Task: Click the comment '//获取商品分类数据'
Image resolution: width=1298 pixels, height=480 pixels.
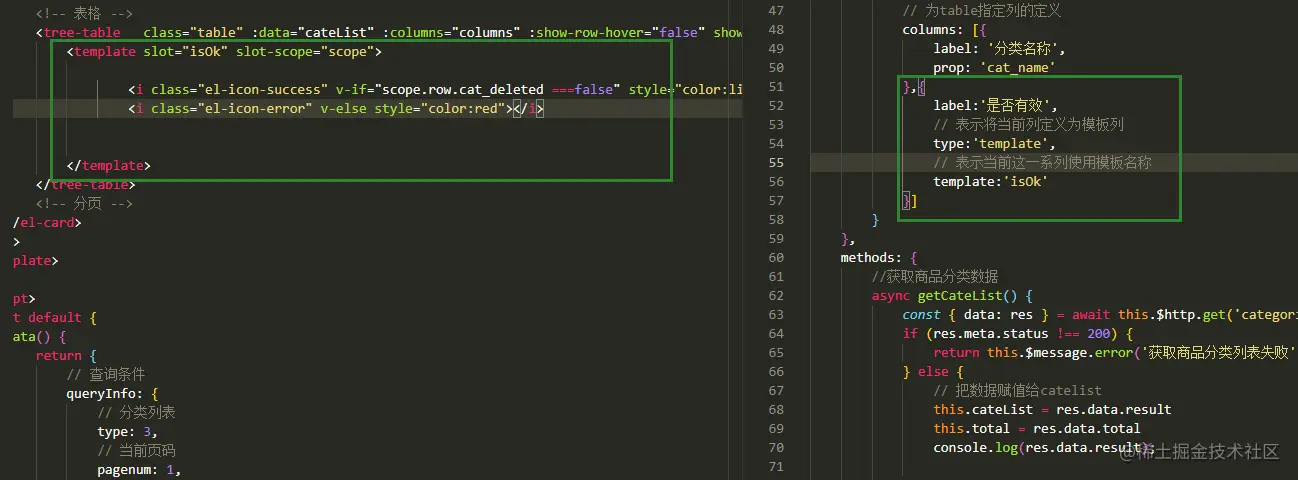Action: coord(935,276)
